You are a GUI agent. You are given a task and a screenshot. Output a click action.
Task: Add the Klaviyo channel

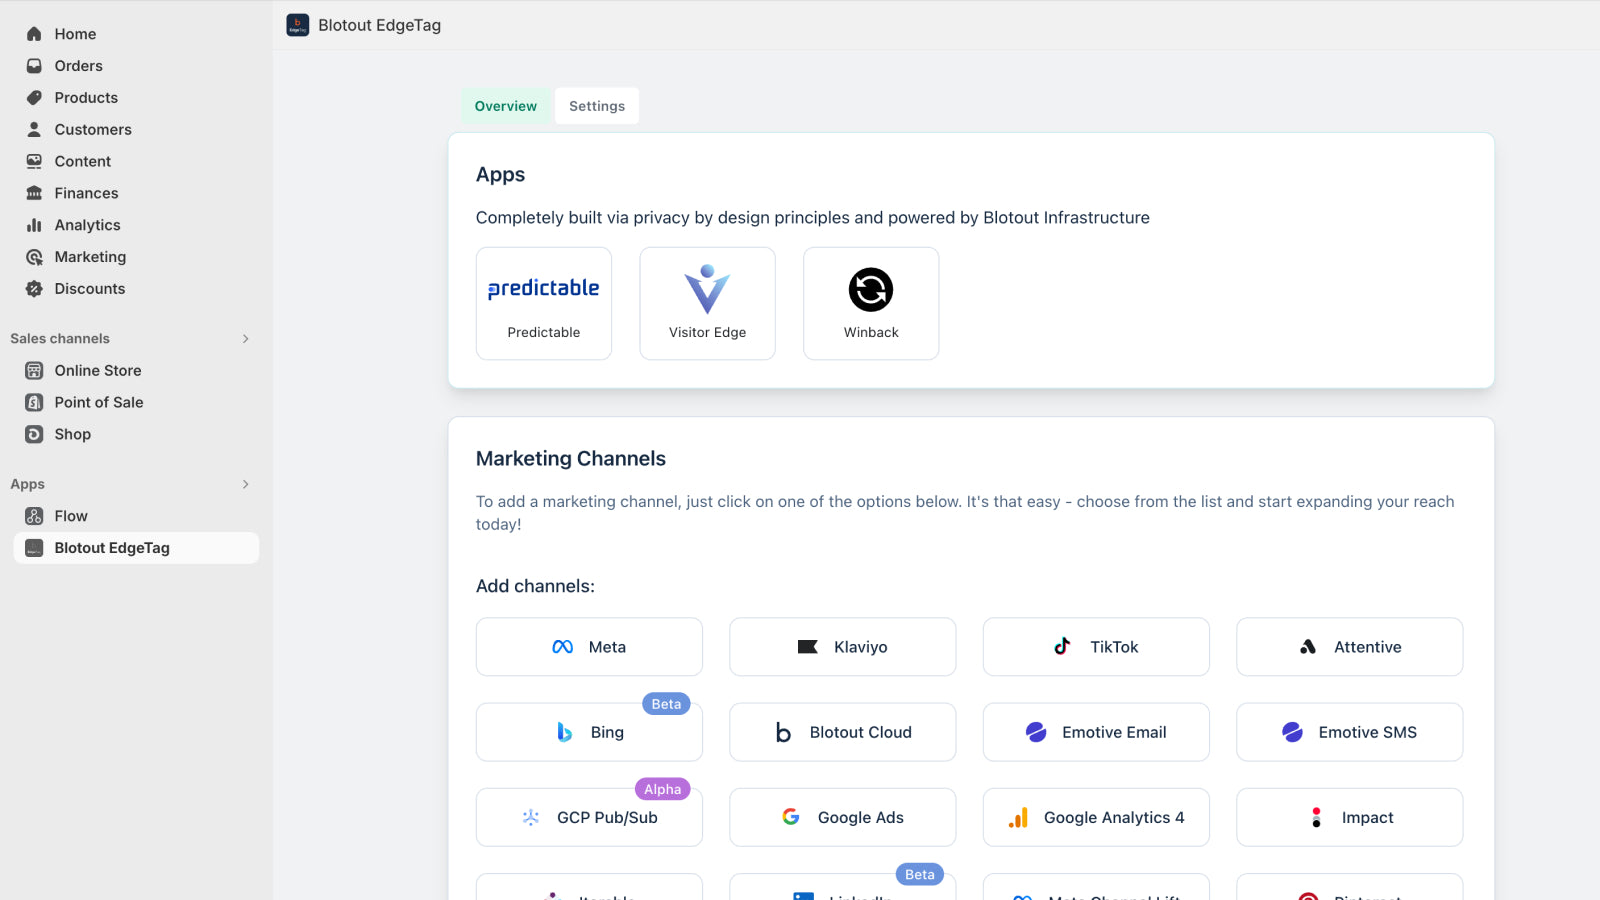point(842,647)
